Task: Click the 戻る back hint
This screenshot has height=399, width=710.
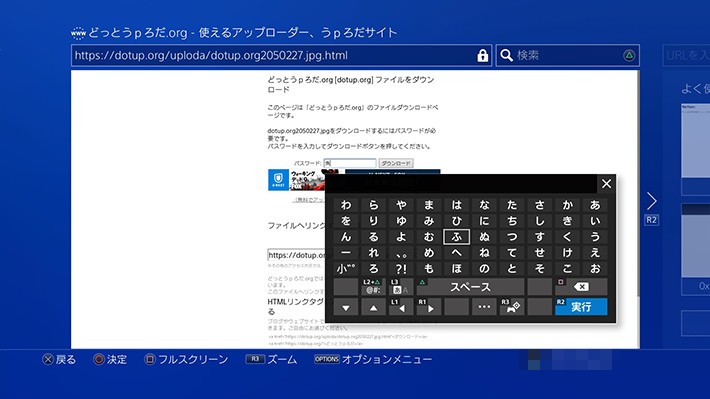Action: 59,360
